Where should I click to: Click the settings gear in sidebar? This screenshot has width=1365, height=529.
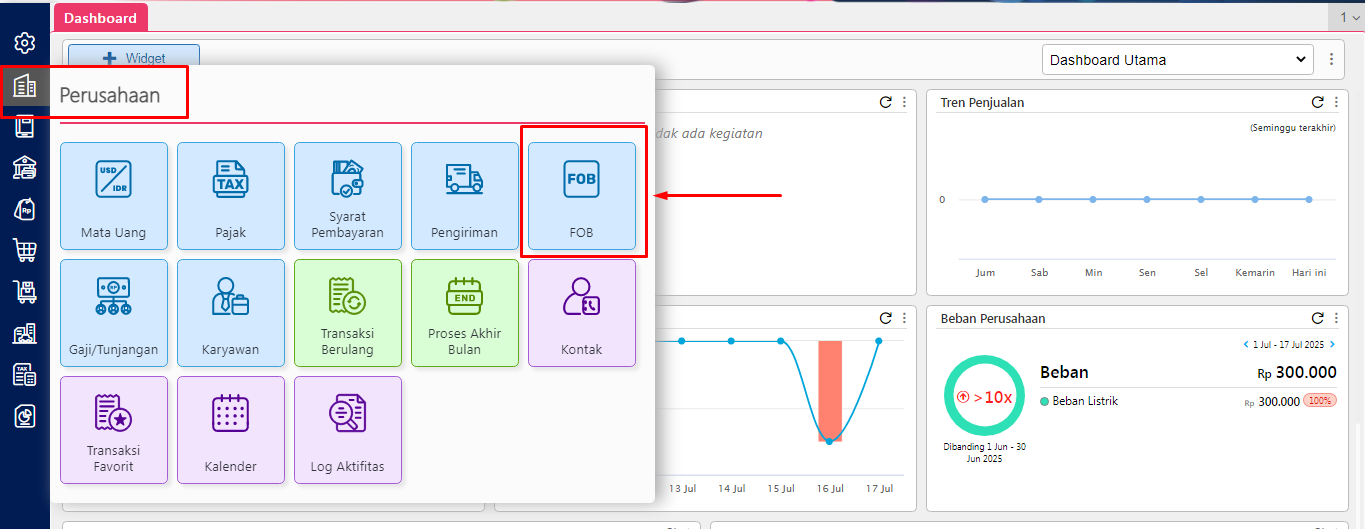[x=25, y=43]
